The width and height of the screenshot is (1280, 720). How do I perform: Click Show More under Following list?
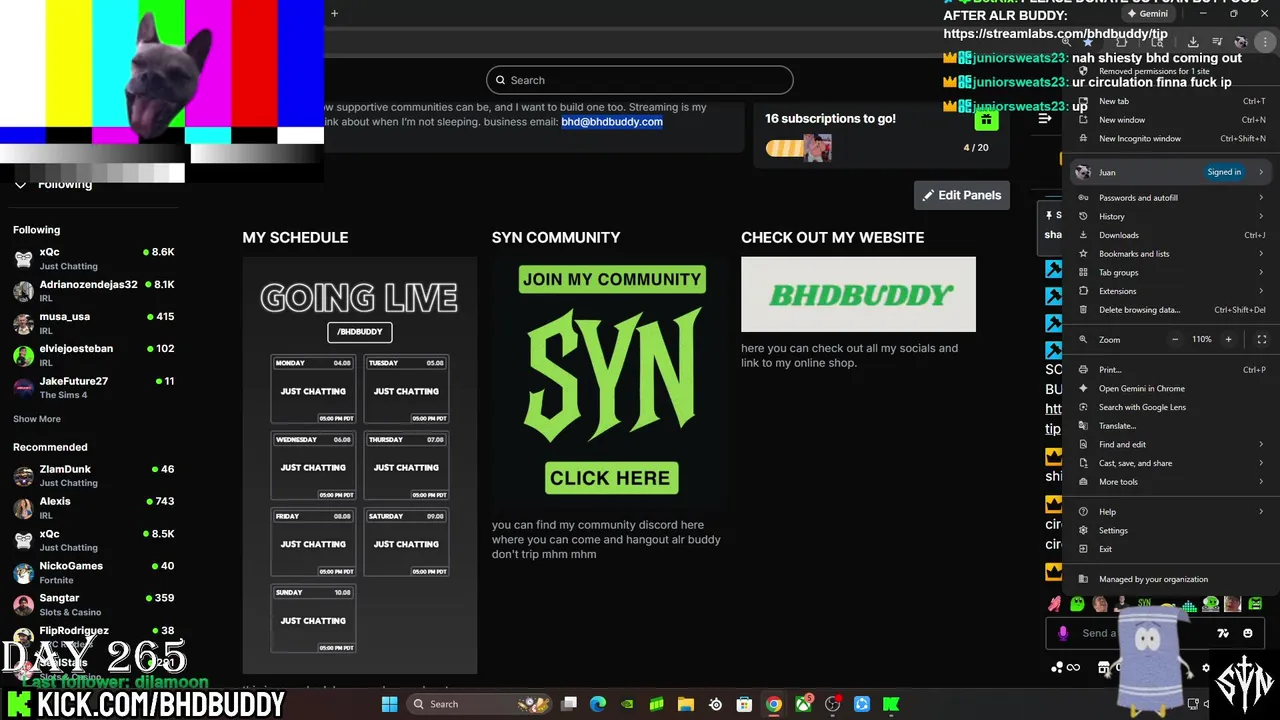[37, 419]
